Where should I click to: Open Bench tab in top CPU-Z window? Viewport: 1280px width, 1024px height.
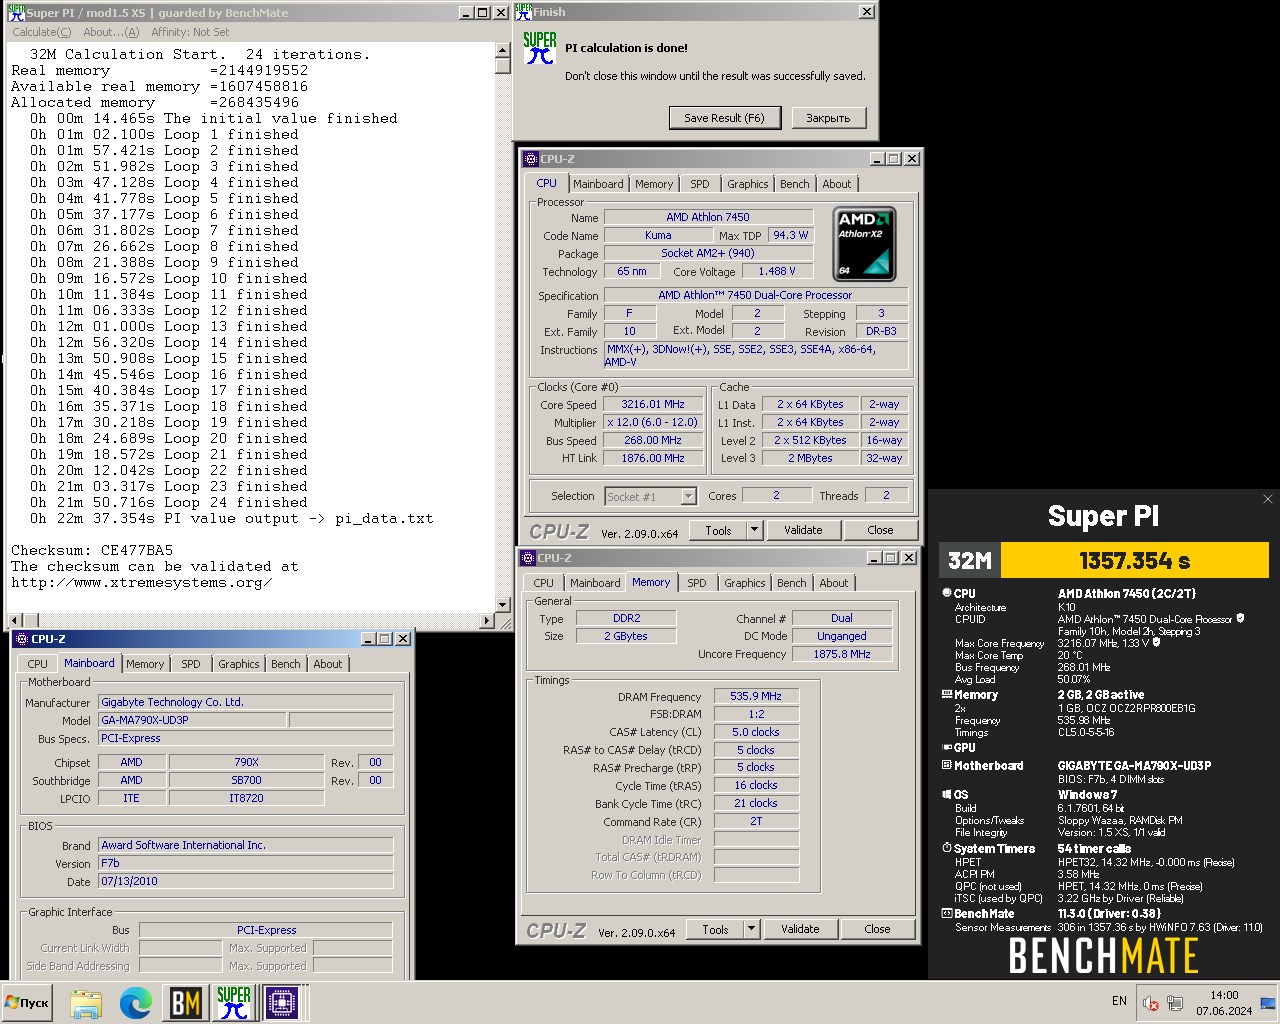pyautogui.click(x=795, y=184)
